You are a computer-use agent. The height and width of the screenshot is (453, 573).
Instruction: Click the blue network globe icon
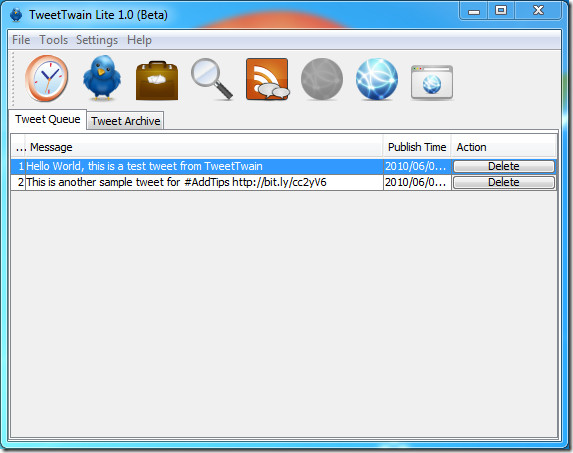point(377,79)
